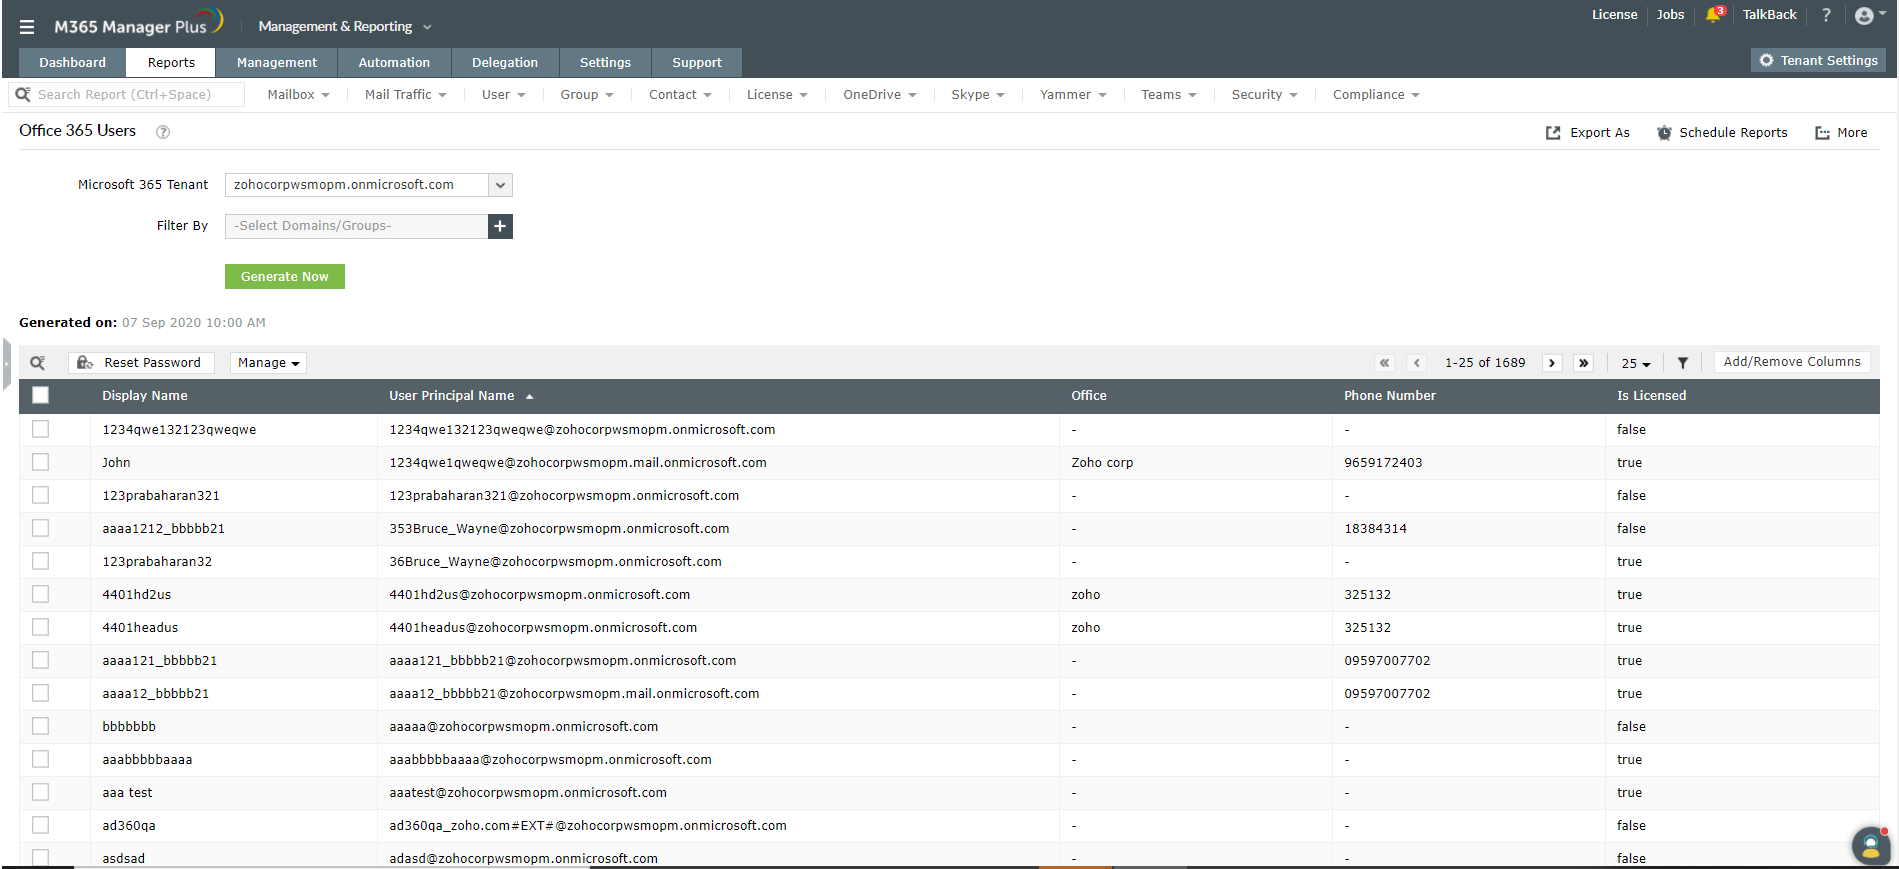Go to the next page of results
Image resolution: width=1899 pixels, height=869 pixels.
coord(1552,363)
